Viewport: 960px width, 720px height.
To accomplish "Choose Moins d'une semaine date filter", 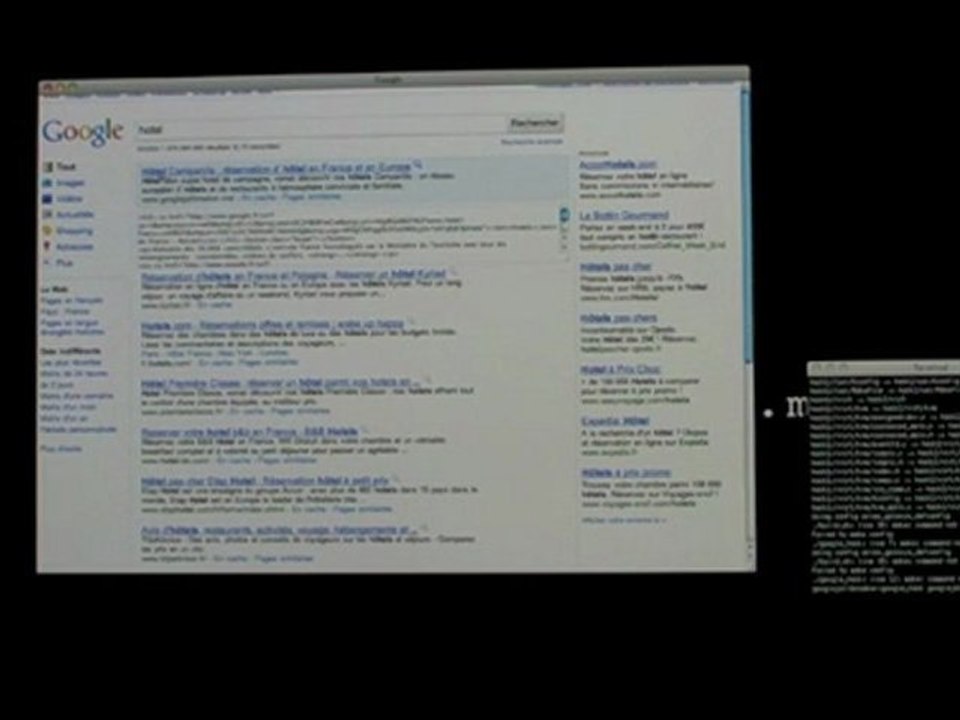I will point(77,396).
